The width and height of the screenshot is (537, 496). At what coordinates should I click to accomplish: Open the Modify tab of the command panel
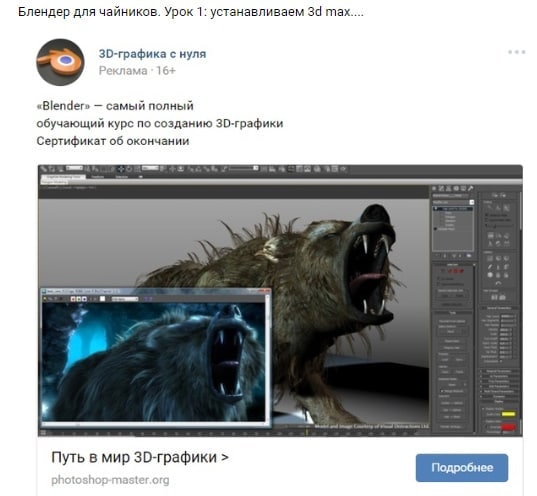pos(441,188)
